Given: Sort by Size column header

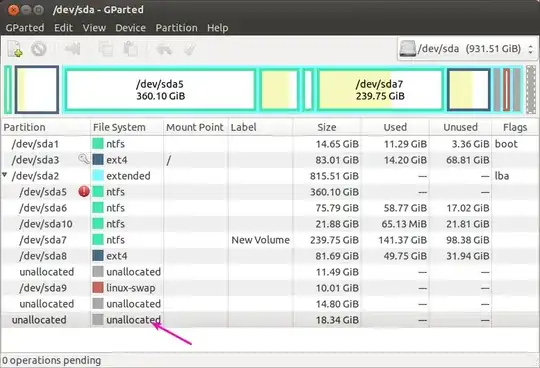Looking at the screenshot, I should click(x=327, y=127).
